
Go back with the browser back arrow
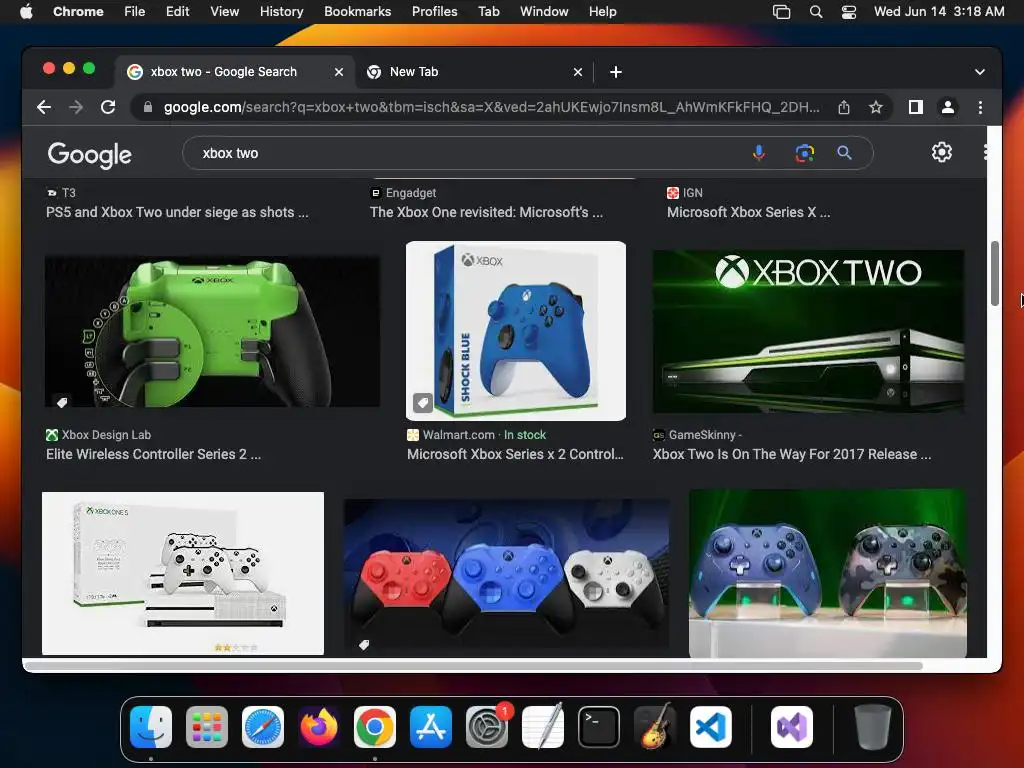(x=44, y=107)
